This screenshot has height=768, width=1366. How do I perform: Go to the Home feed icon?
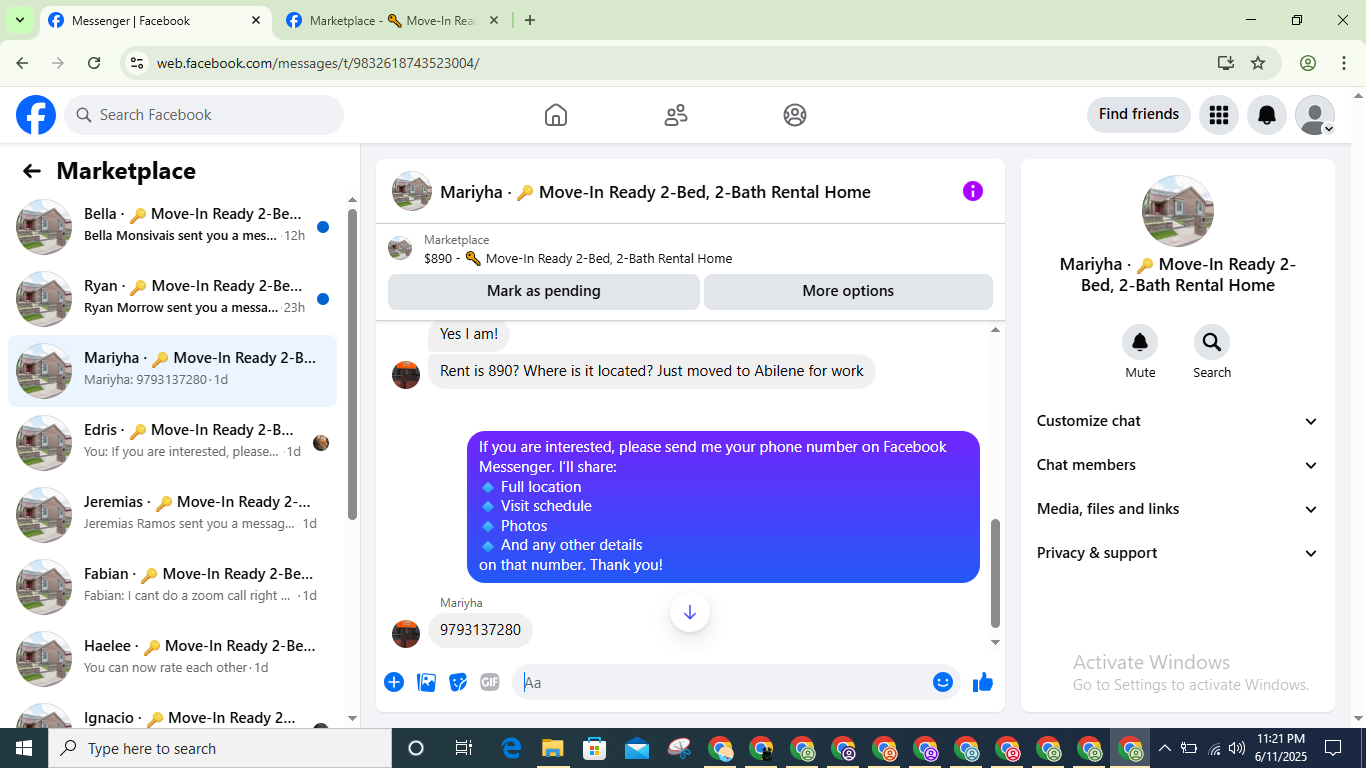tap(556, 115)
